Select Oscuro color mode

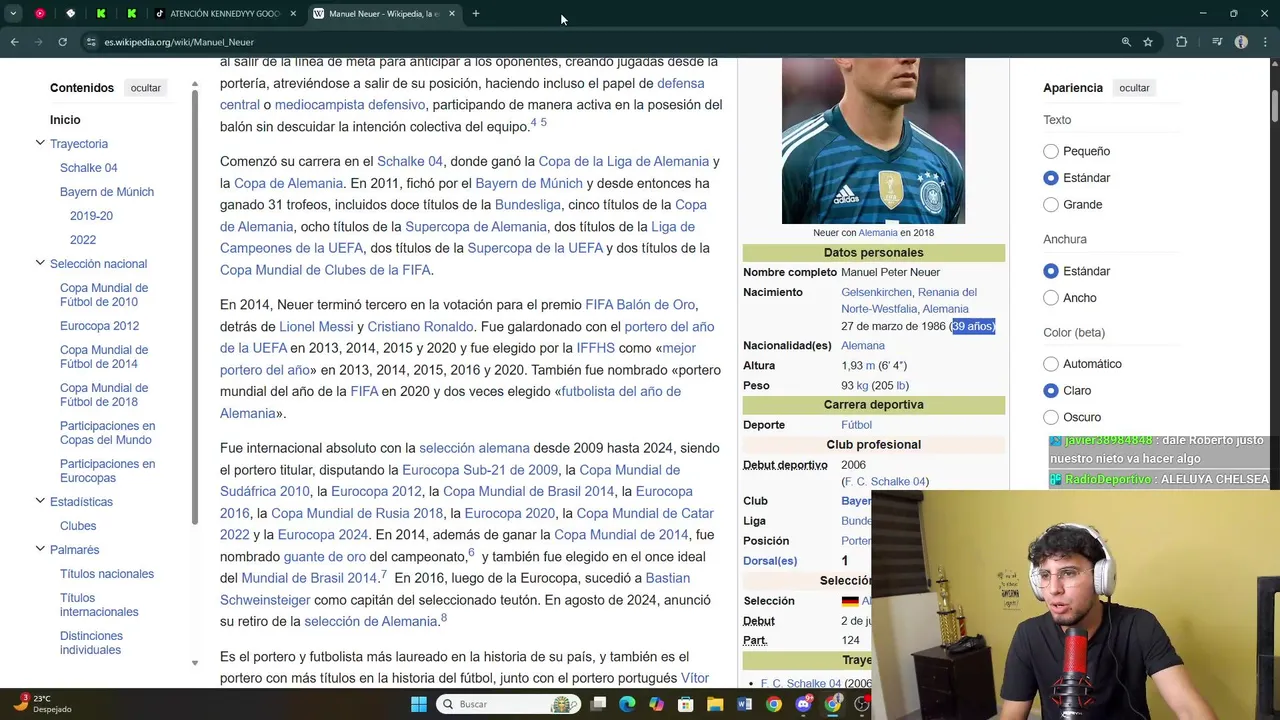pos(1051,417)
